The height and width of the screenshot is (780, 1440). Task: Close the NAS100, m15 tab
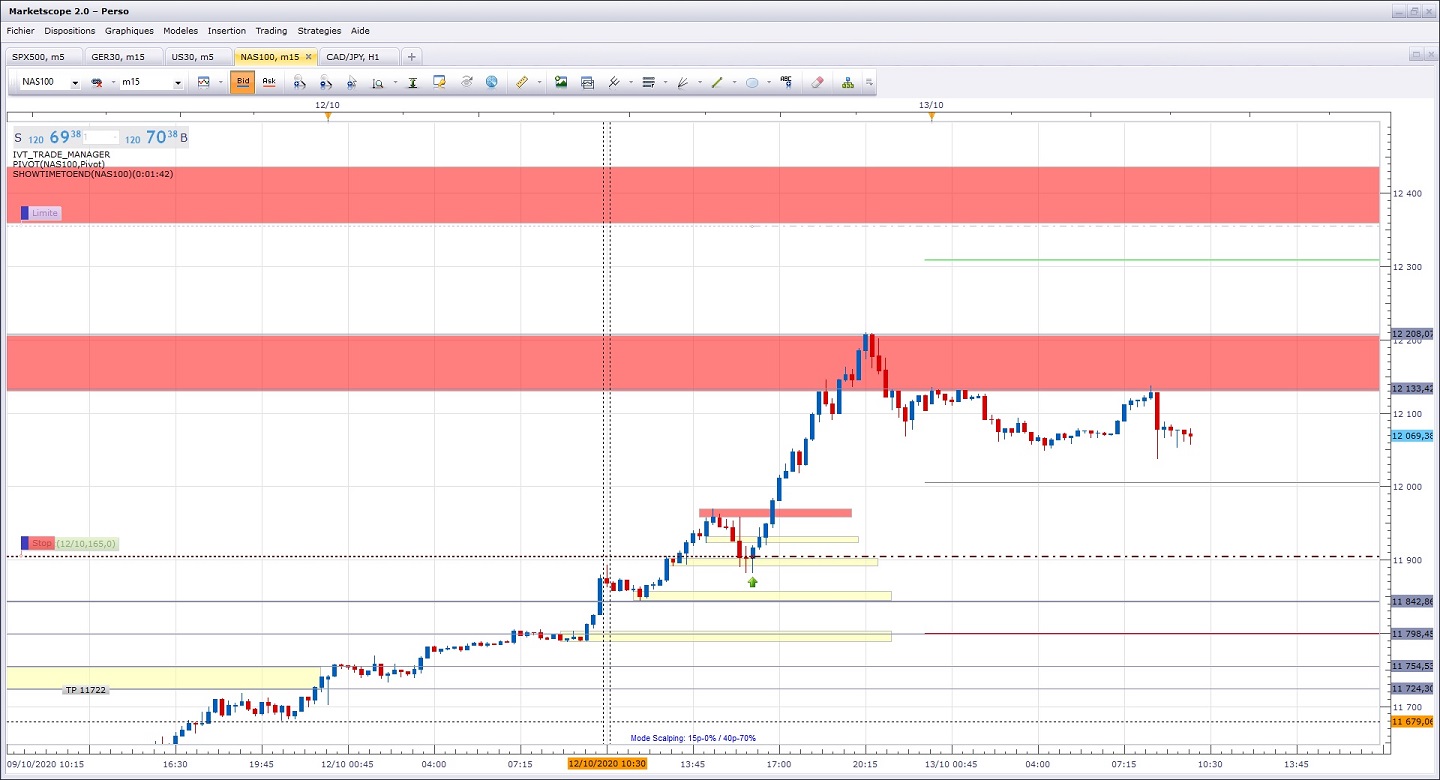[x=308, y=57]
